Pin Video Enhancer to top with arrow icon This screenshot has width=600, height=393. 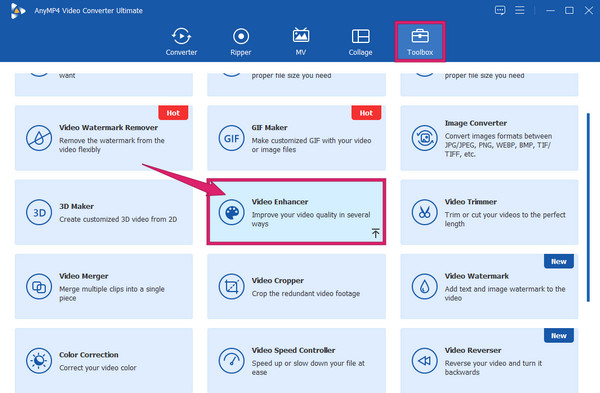click(375, 233)
